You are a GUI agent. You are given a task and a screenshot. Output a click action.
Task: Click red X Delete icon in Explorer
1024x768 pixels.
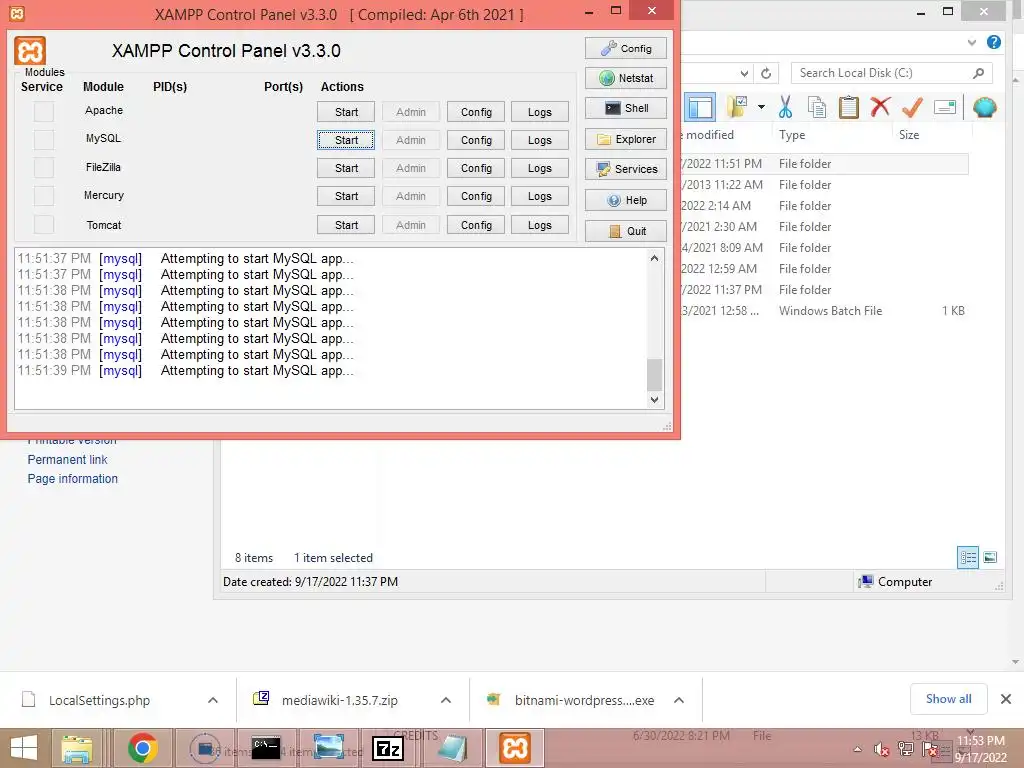pos(880,106)
